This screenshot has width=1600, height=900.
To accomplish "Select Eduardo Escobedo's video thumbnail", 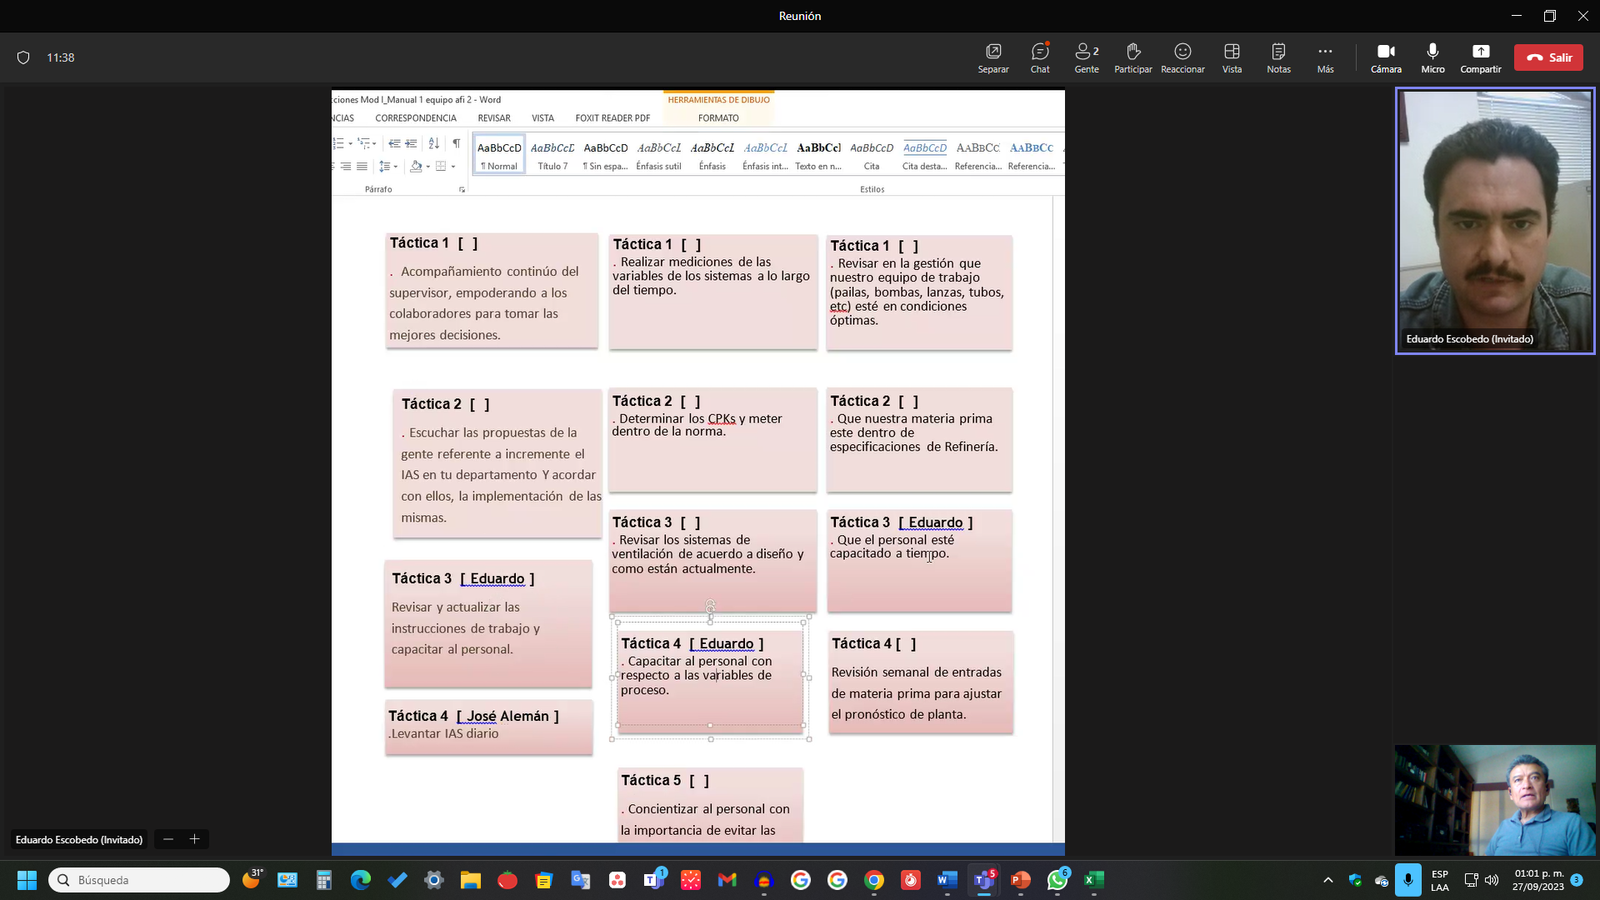I will tap(1494, 221).
